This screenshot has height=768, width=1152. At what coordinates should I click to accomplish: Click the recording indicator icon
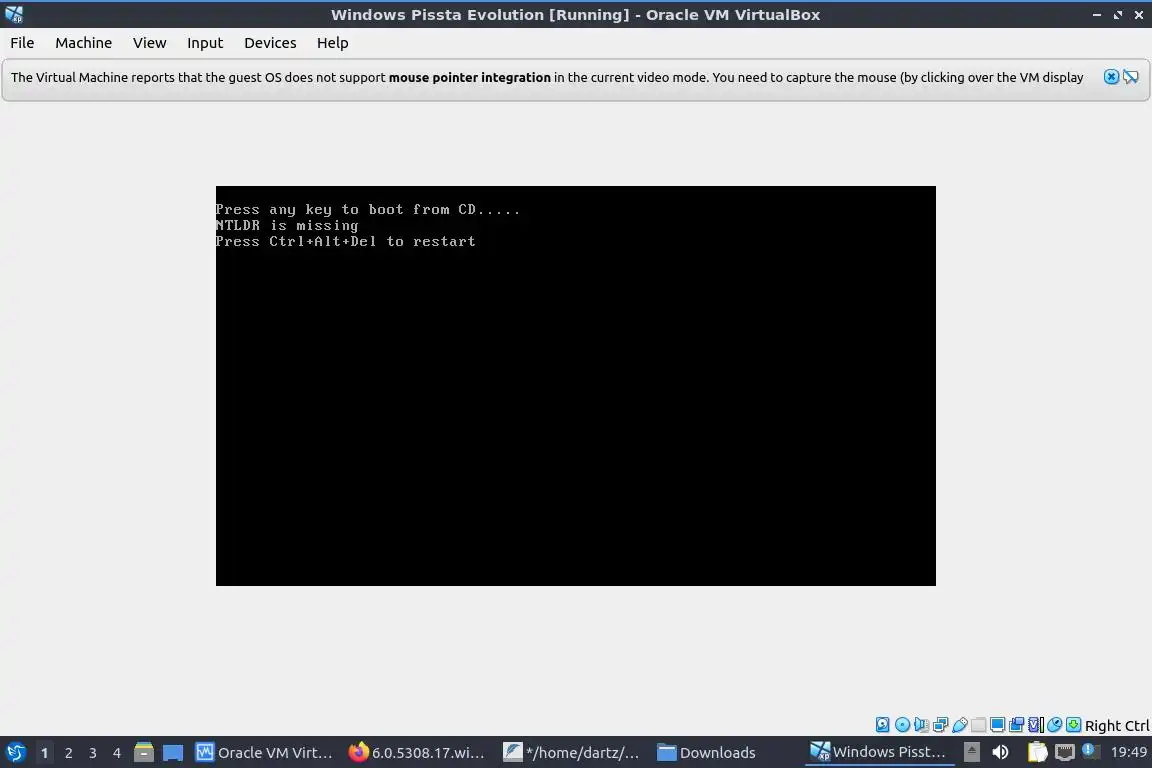click(1016, 725)
